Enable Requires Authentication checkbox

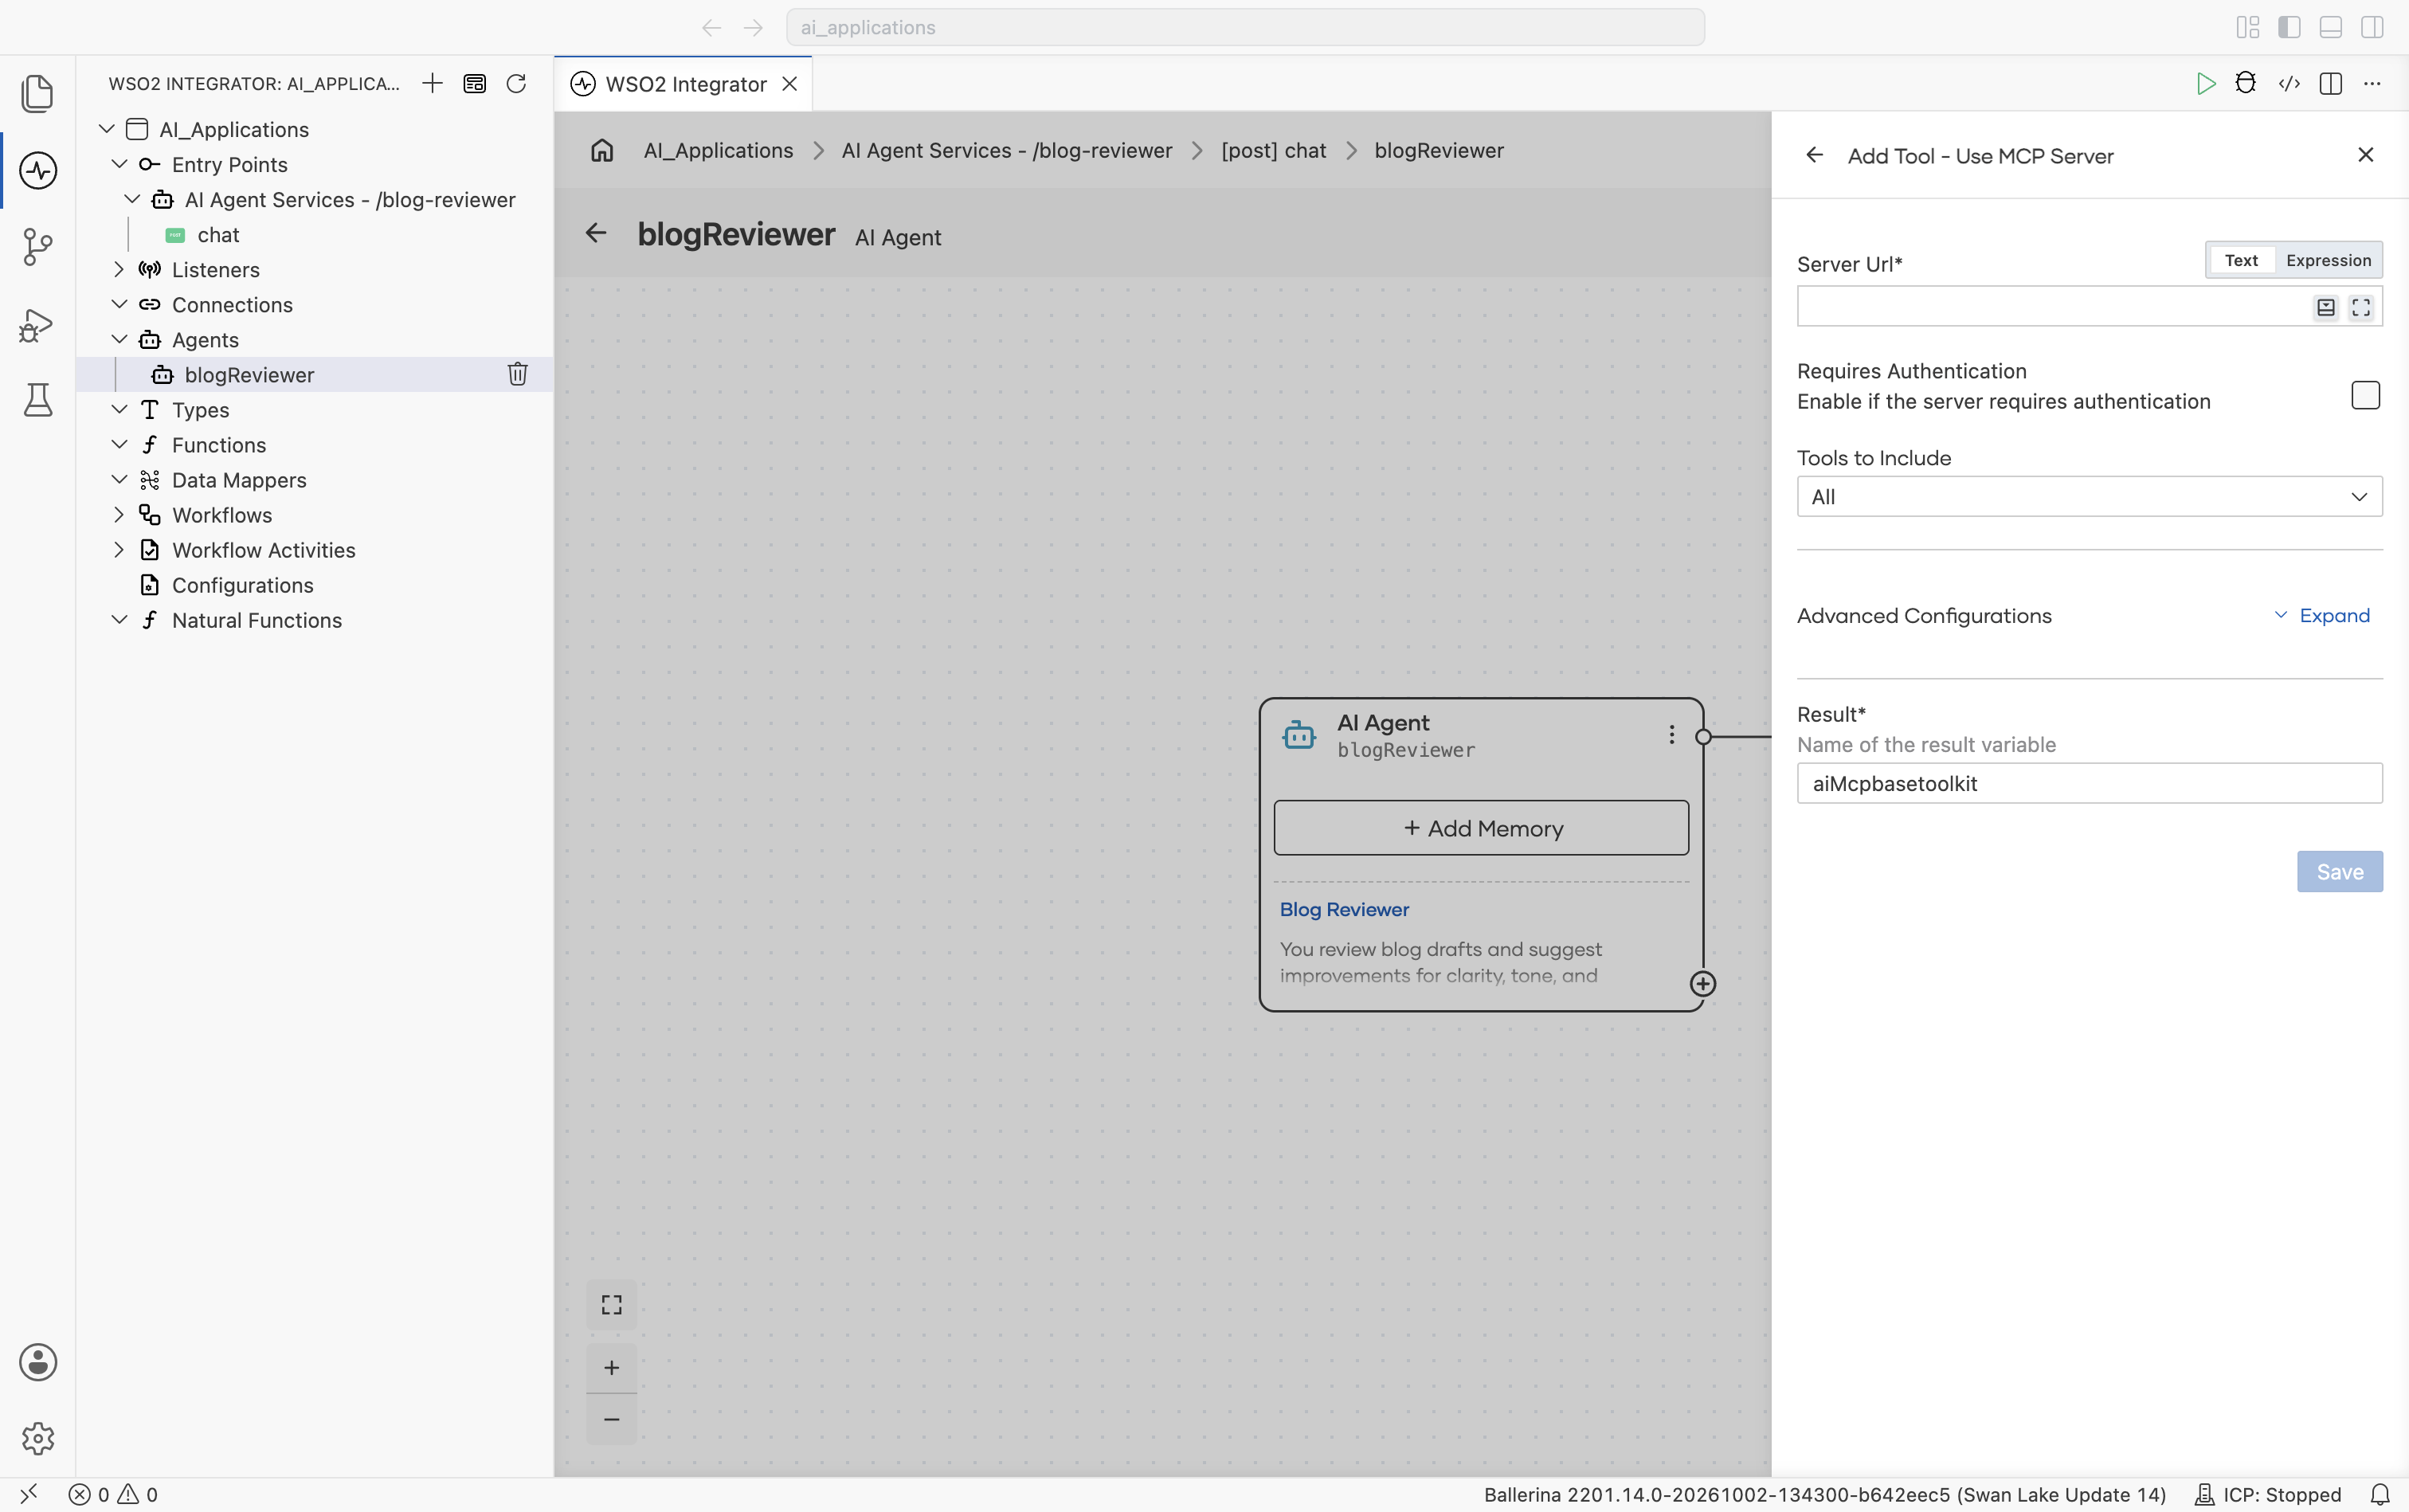2365,395
